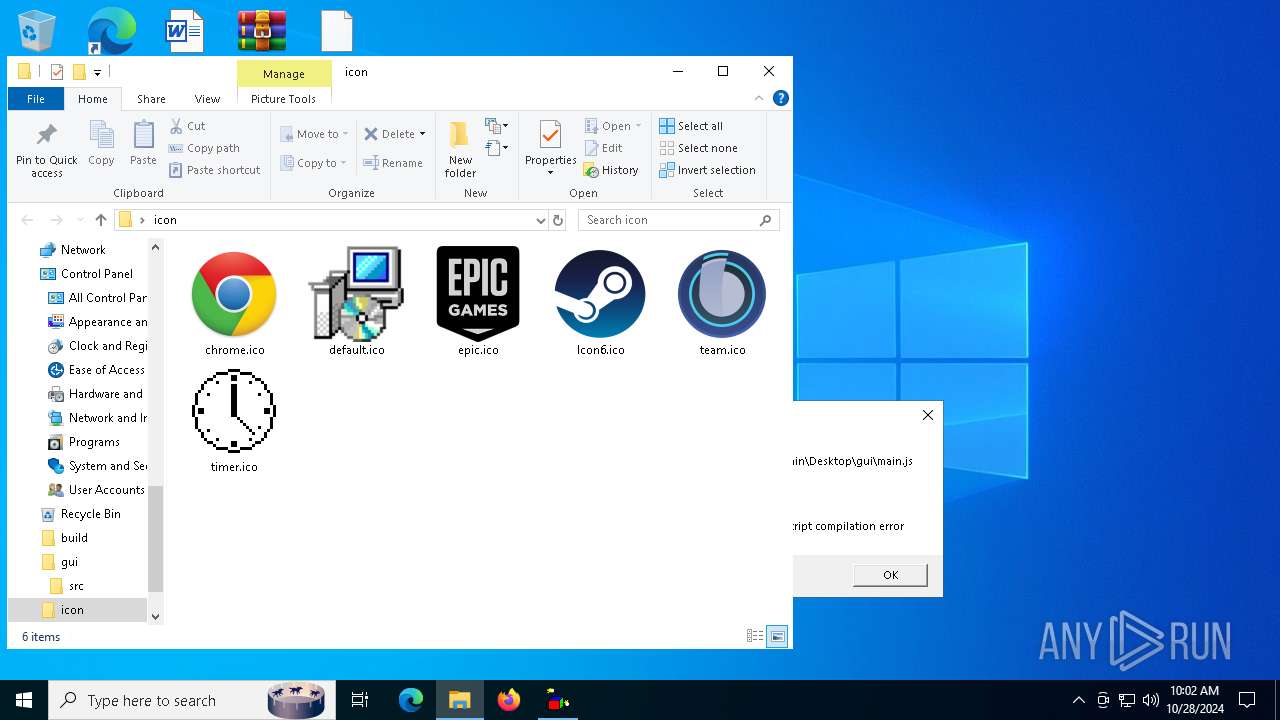Click Copy path in Clipboard group
The height and width of the screenshot is (720, 1280).
(x=205, y=148)
